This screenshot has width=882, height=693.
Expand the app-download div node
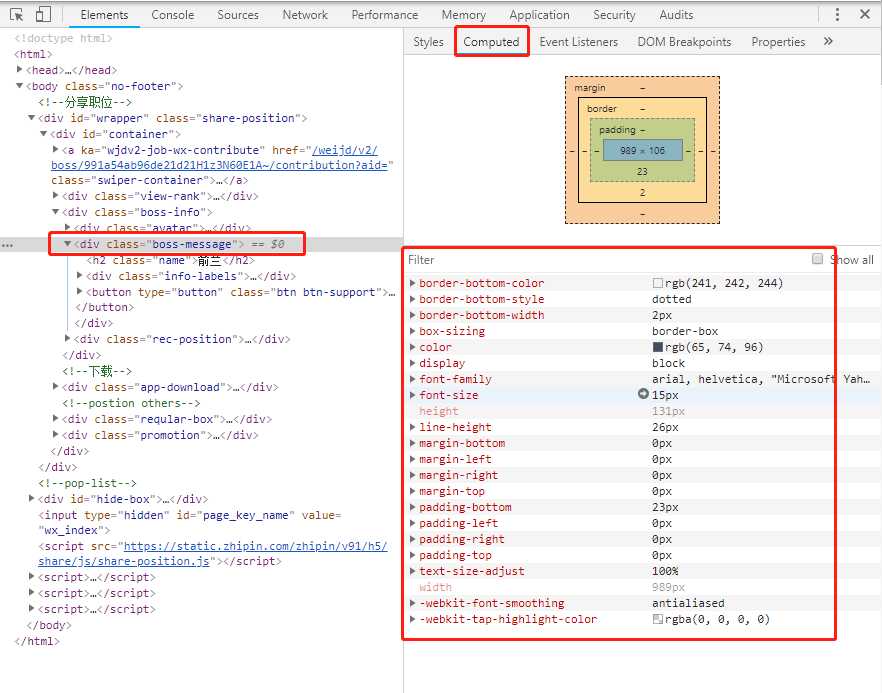coord(55,386)
